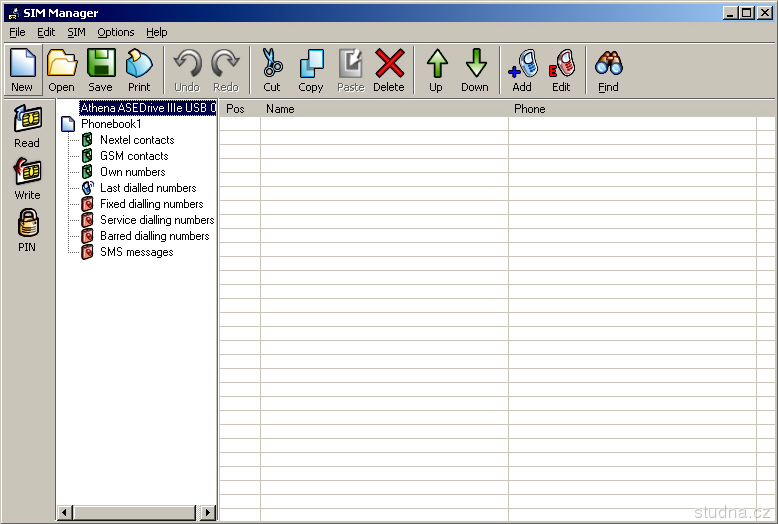The width and height of the screenshot is (778, 524).
Task: Click the Name column header
Action: (383, 109)
